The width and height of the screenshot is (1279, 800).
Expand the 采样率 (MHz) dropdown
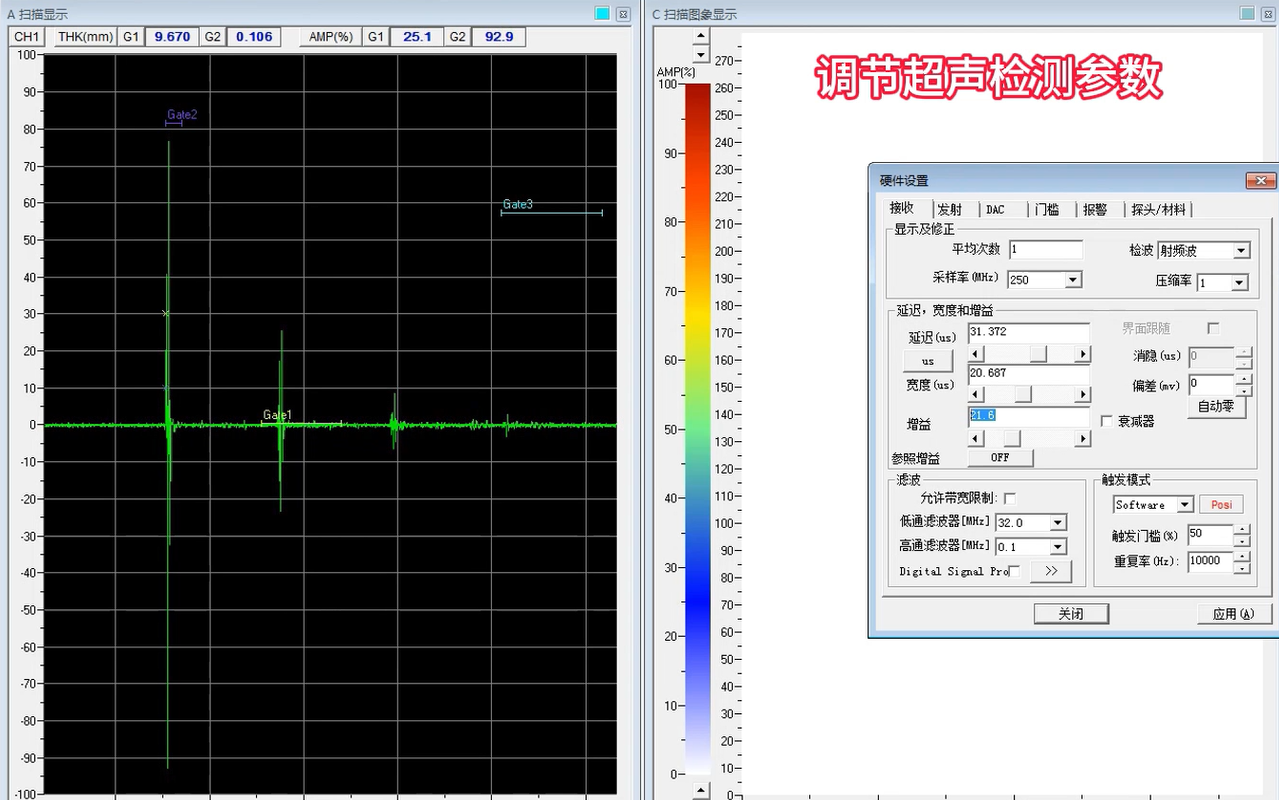point(1073,280)
